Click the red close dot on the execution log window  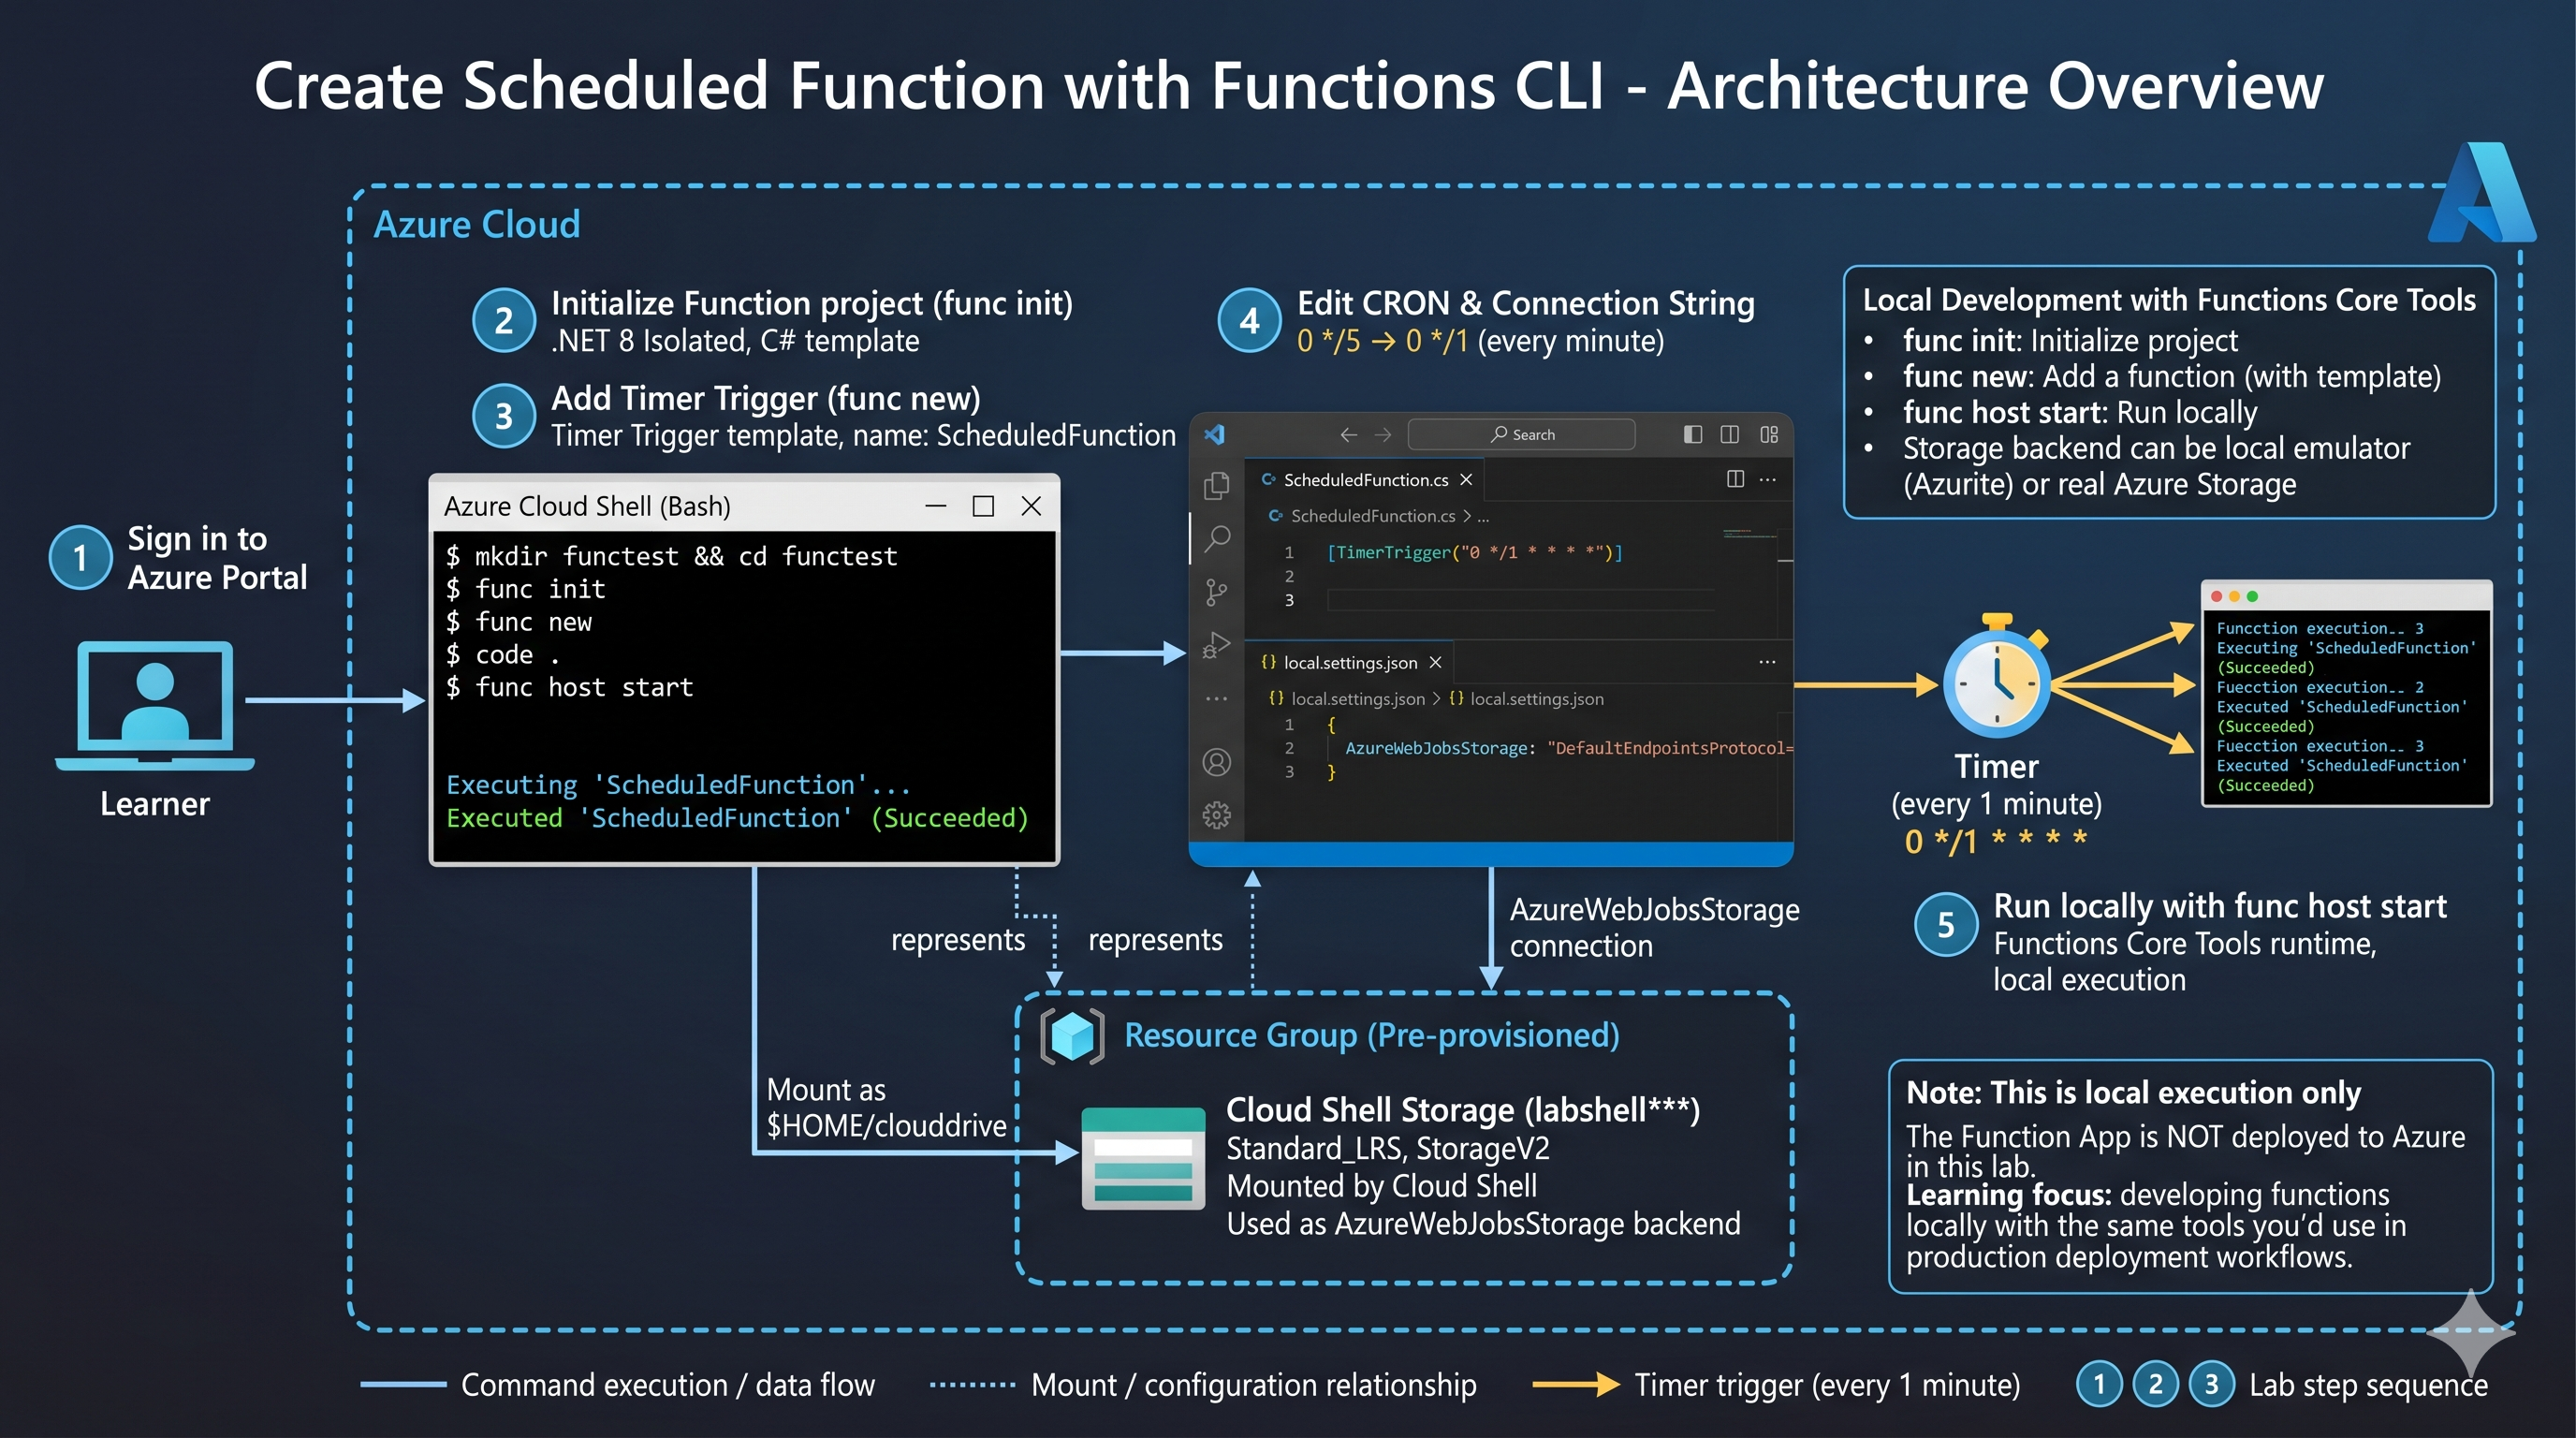click(2217, 596)
